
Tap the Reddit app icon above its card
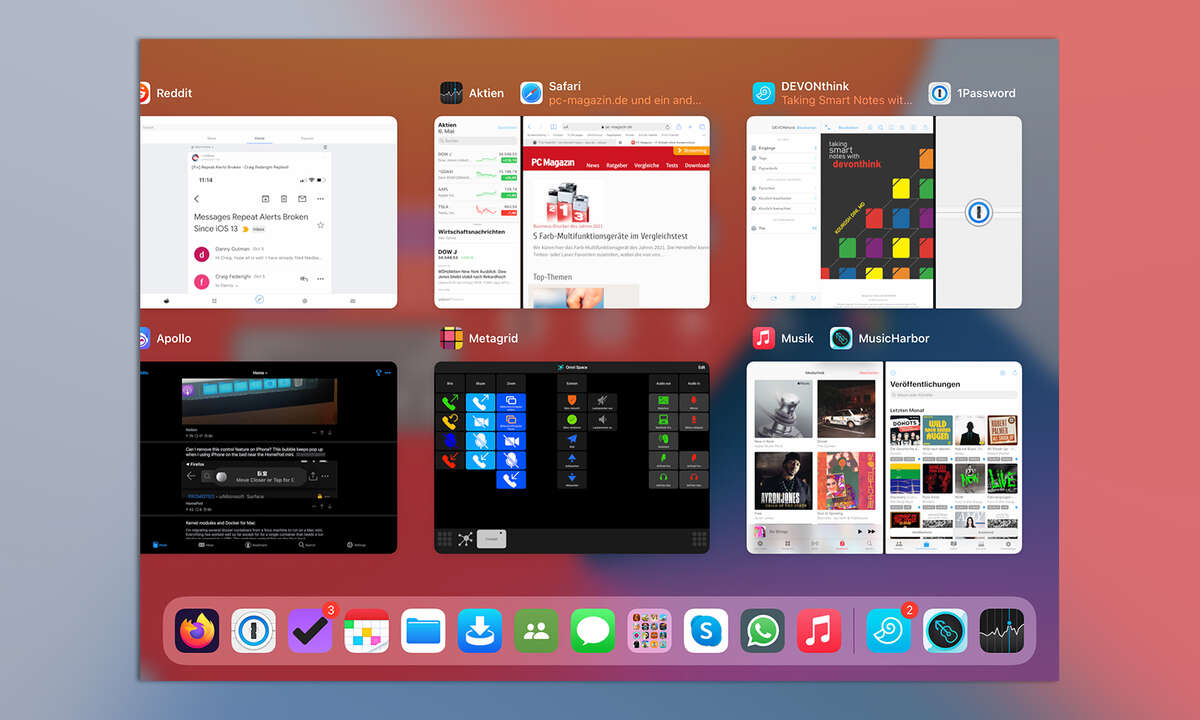(143, 93)
